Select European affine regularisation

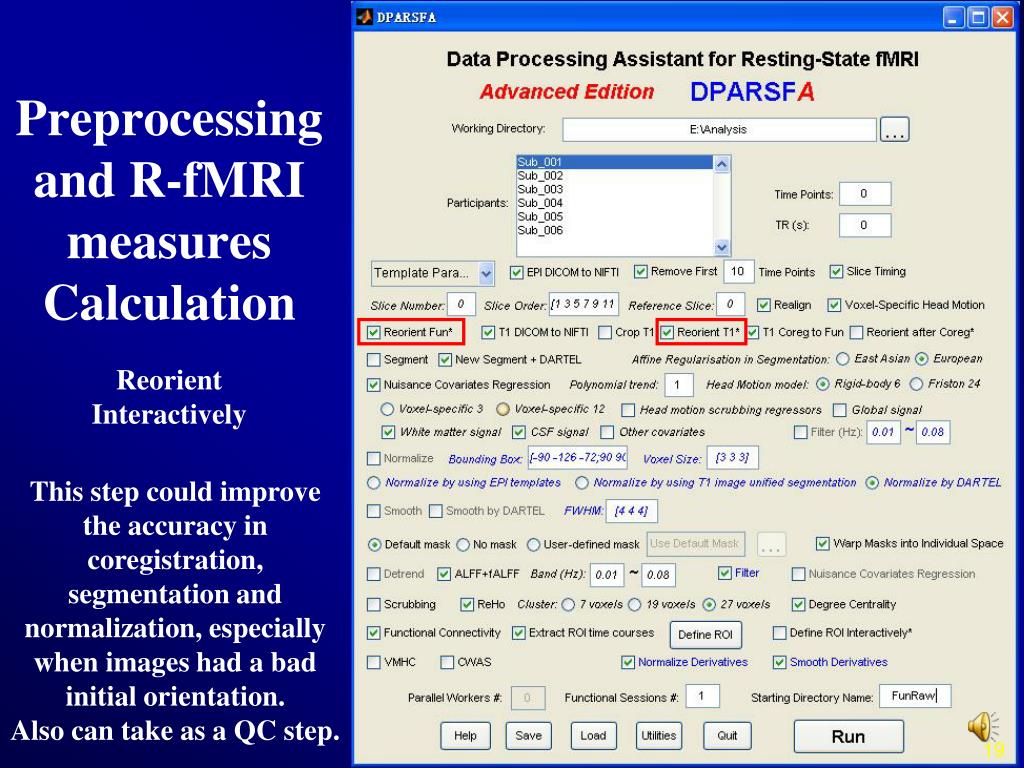[921, 359]
